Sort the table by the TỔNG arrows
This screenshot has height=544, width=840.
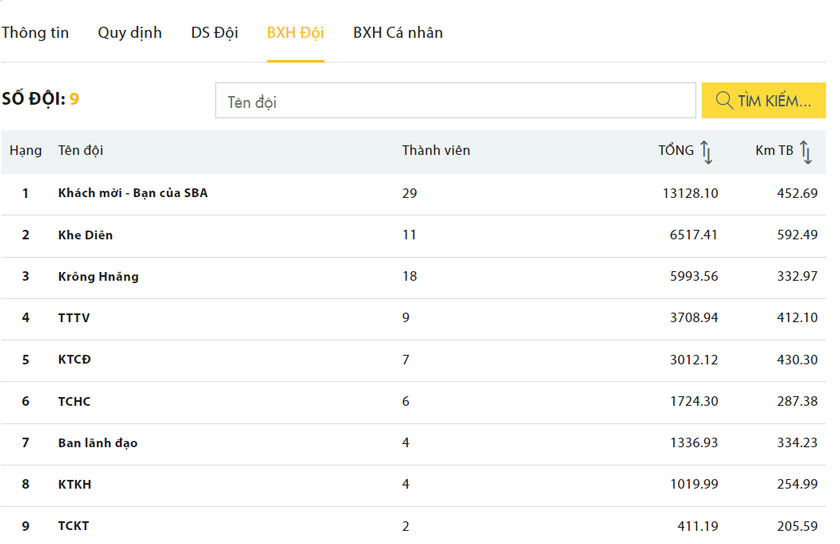click(x=706, y=152)
